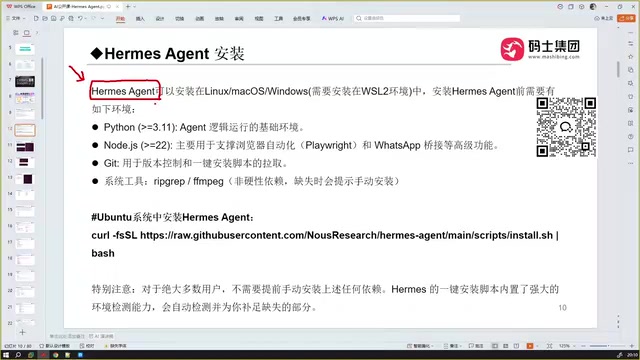The height and width of the screenshot is (360, 640).
Task: Open more options ellipsis in right sidebar
Action: click(631, 163)
